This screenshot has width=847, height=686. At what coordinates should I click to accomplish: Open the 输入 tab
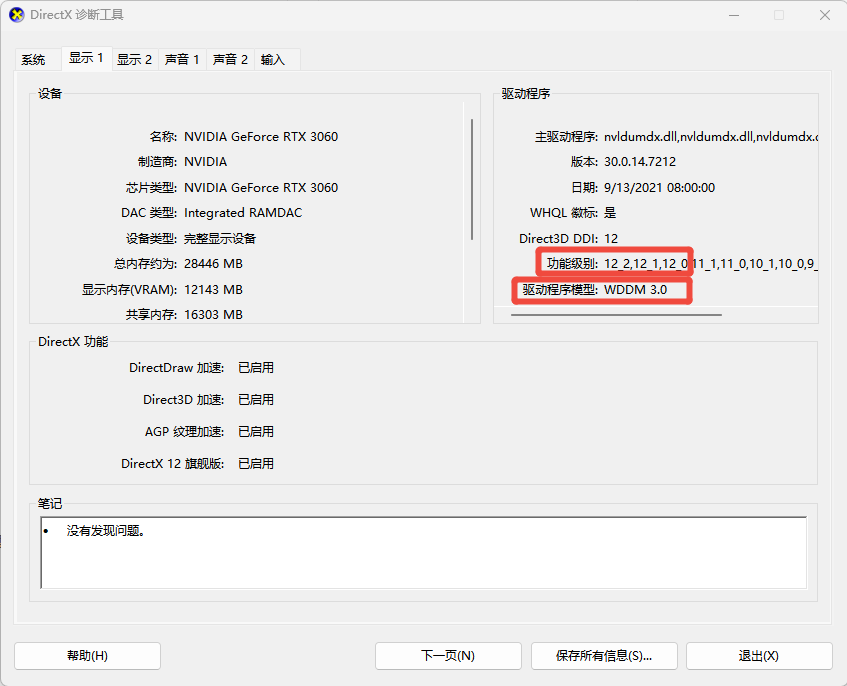click(x=271, y=59)
